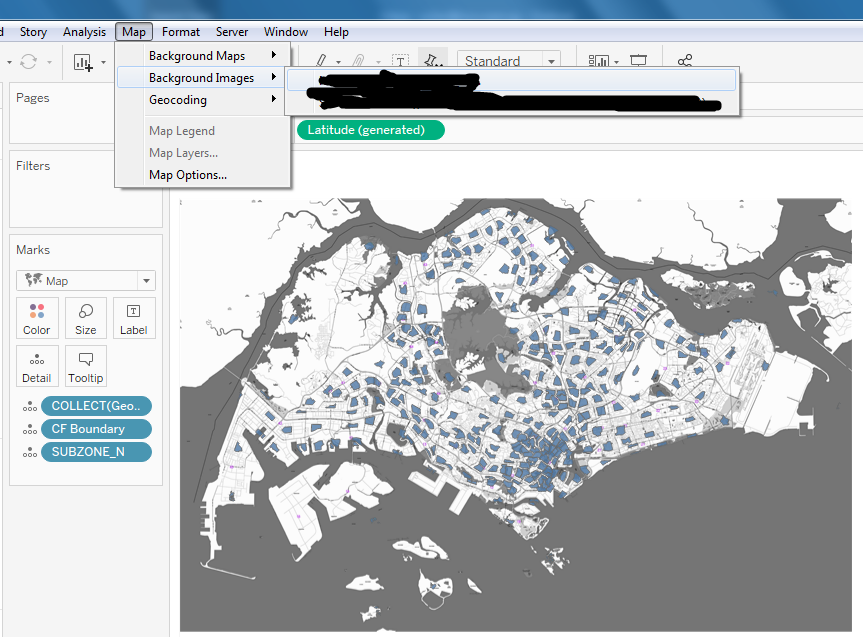Open the Analysis menu
Image resolution: width=863 pixels, height=637 pixels.
point(84,31)
